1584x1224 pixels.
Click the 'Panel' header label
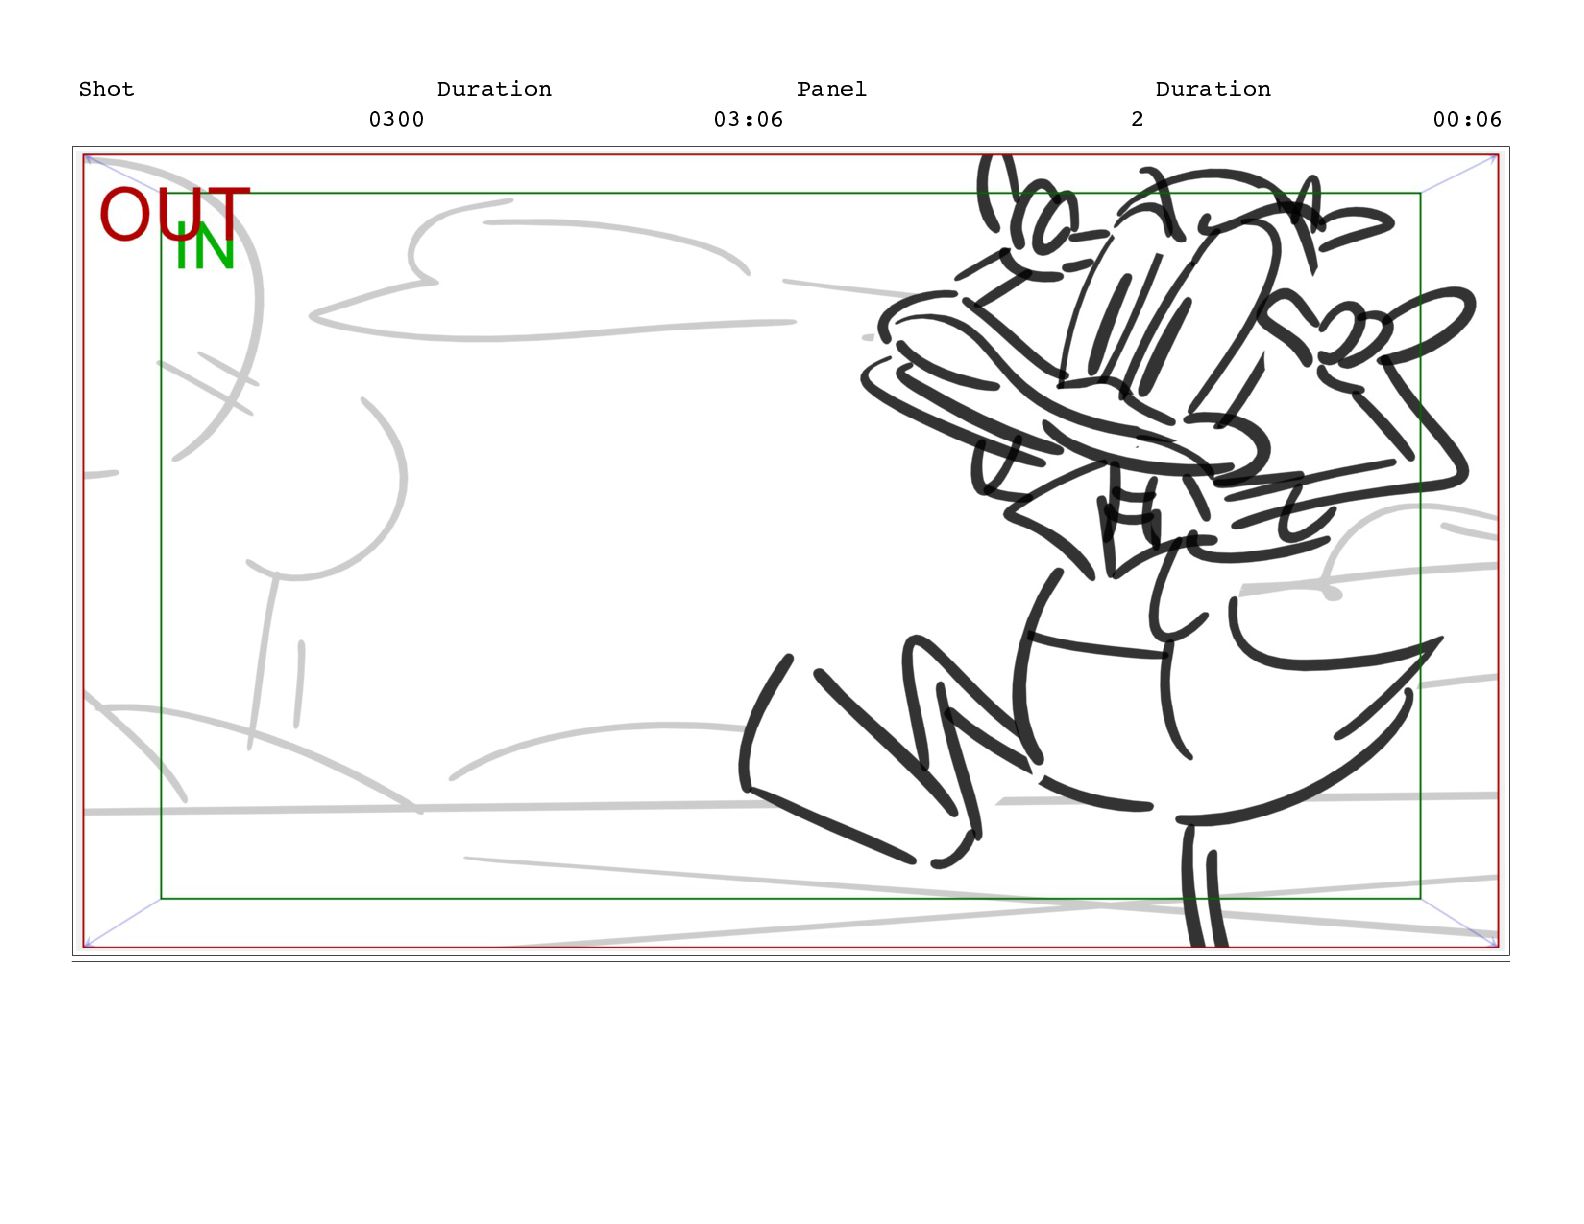point(832,89)
